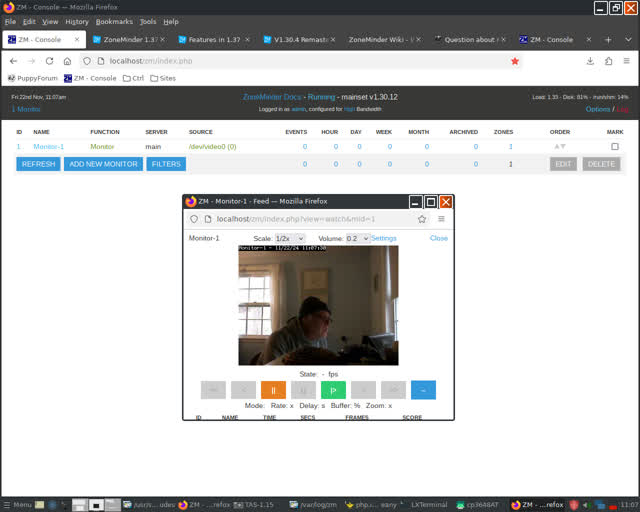Pause the Monitor-1 feed with the orange button
This screenshot has width=640, height=512.
click(x=273, y=390)
